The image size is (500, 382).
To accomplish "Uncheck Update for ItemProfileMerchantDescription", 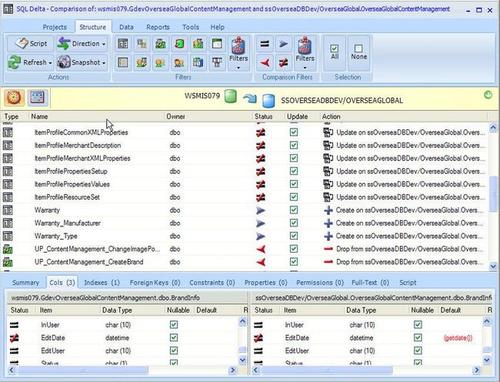I will [x=294, y=145].
